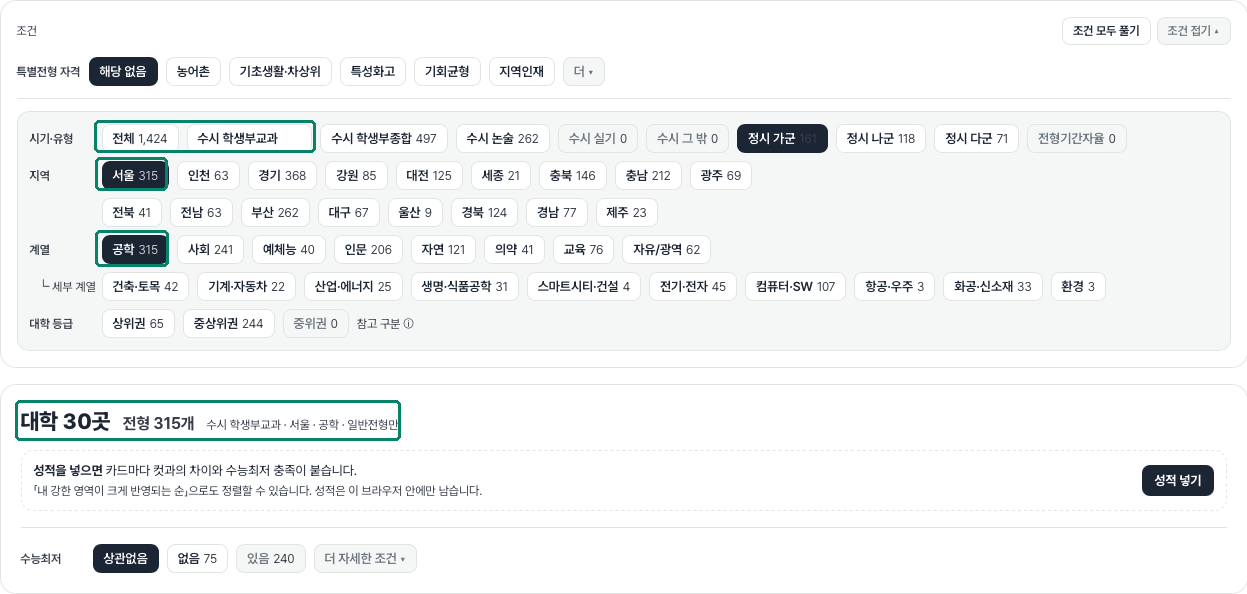Pick the 강원 85 region chip
This screenshot has width=1247, height=594.
click(x=356, y=176)
